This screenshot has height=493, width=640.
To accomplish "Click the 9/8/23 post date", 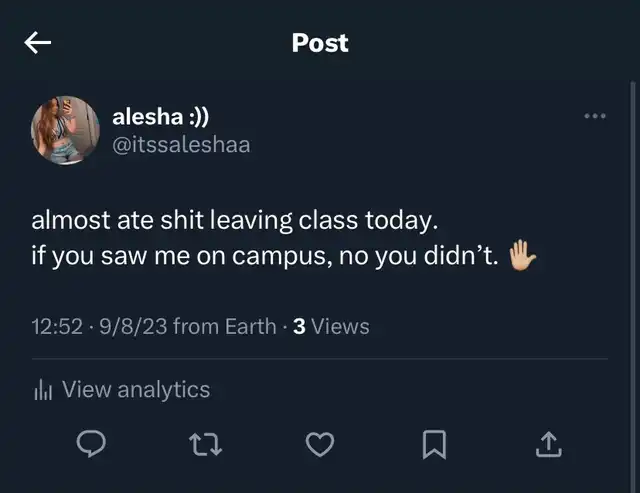I will click(x=132, y=326).
